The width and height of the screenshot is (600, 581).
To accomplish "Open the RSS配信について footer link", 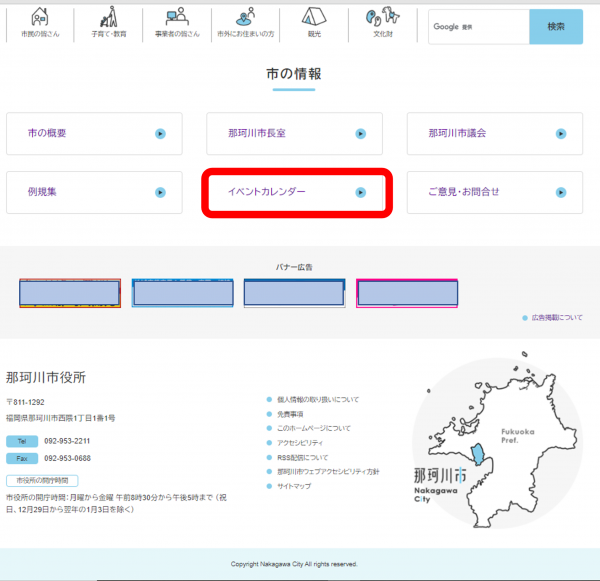I will [x=303, y=457].
